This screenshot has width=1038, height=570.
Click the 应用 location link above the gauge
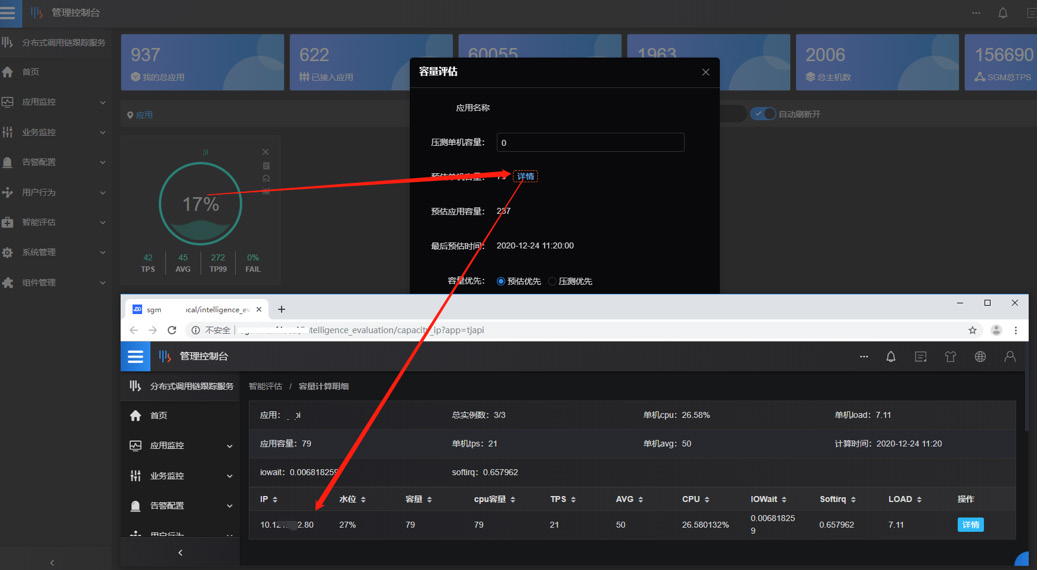pyautogui.click(x=140, y=115)
